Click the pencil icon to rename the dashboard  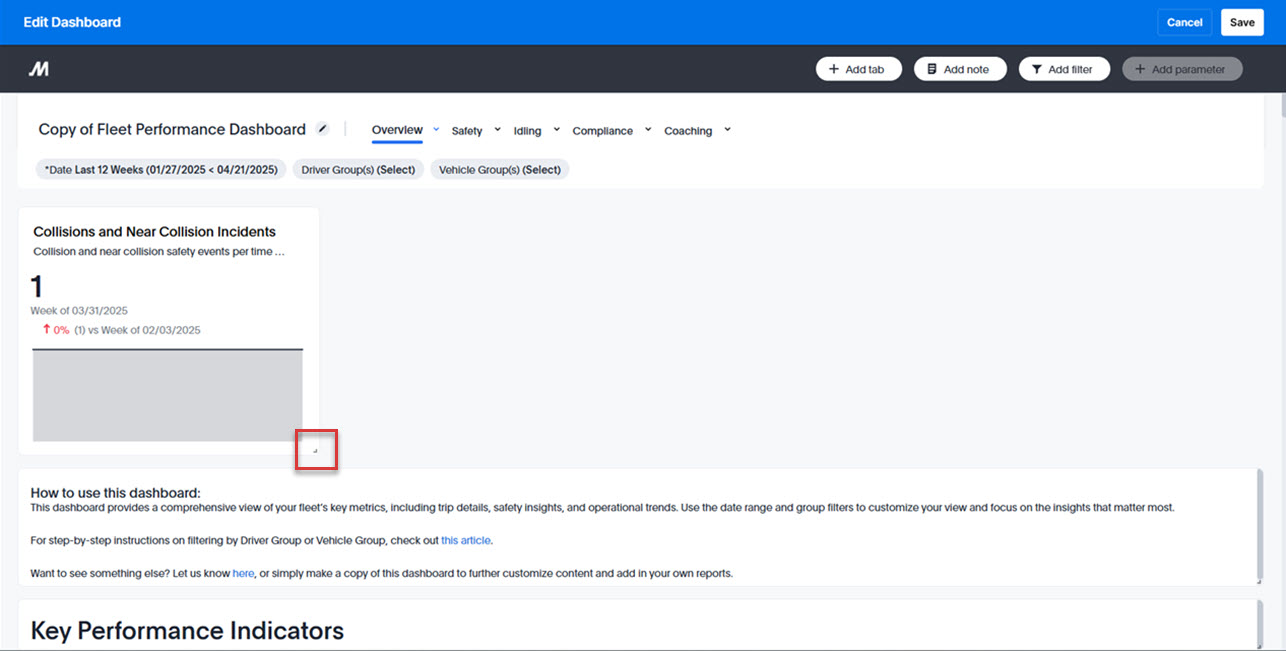coord(322,128)
